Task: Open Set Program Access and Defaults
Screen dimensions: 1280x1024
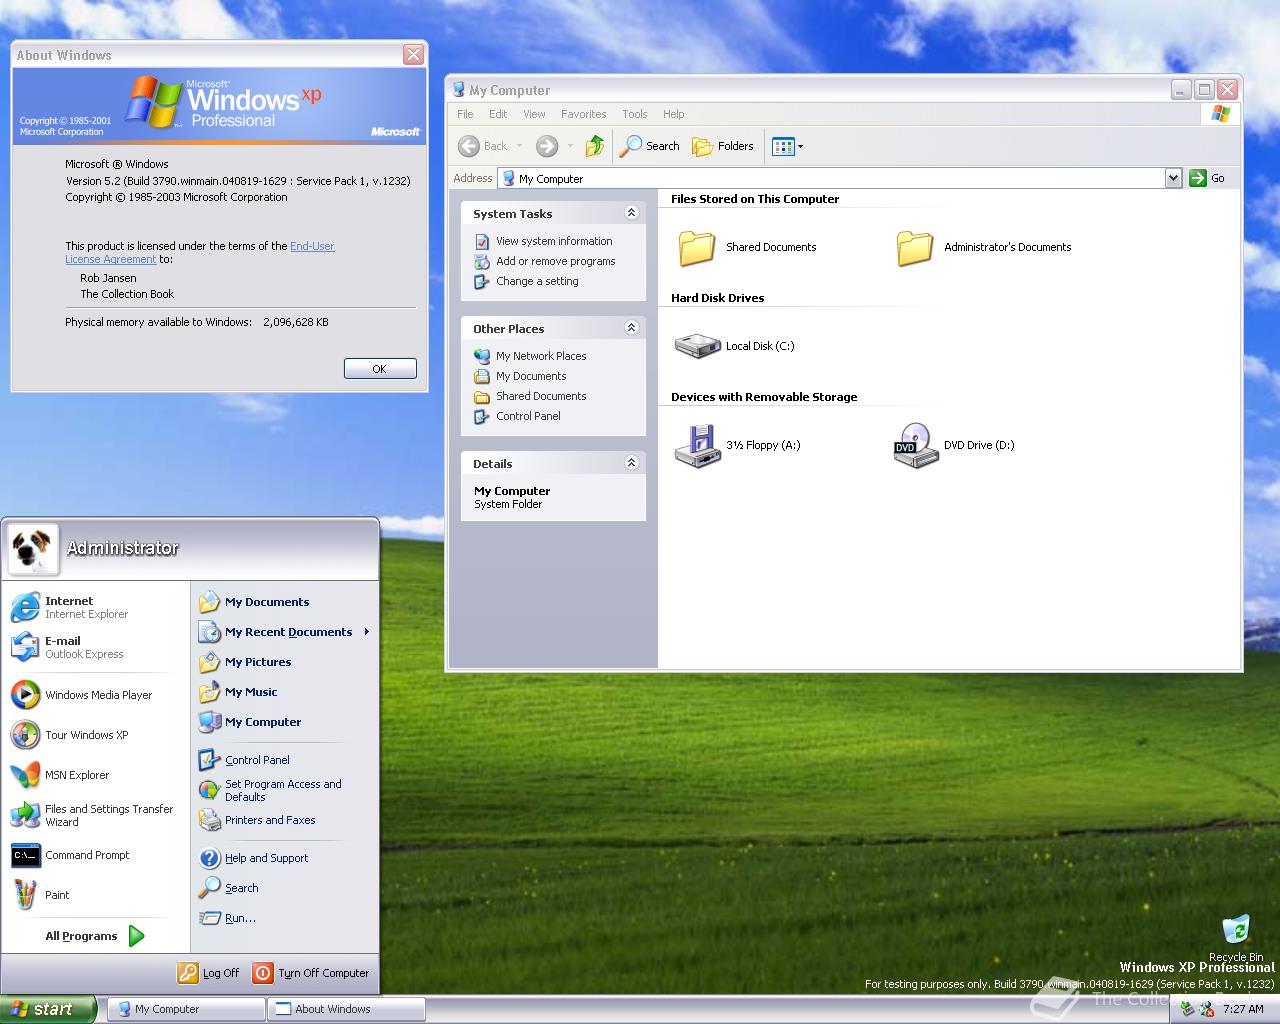Action: tap(285, 790)
